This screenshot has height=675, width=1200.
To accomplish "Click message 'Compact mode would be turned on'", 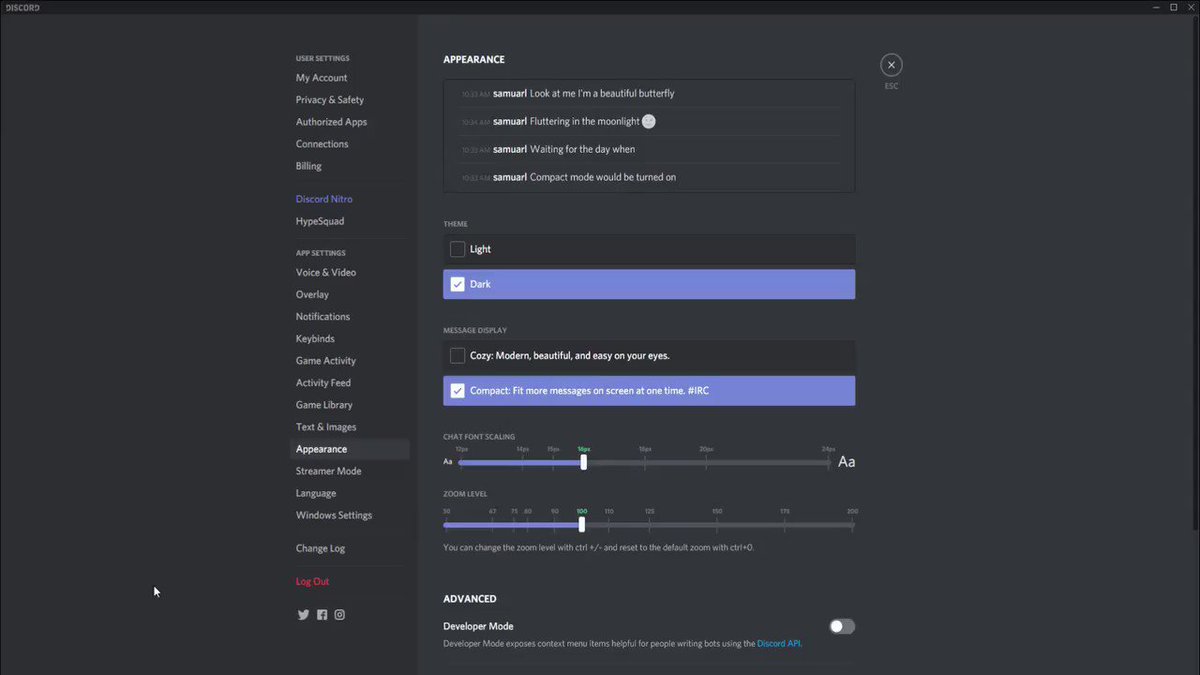I will coord(603,177).
